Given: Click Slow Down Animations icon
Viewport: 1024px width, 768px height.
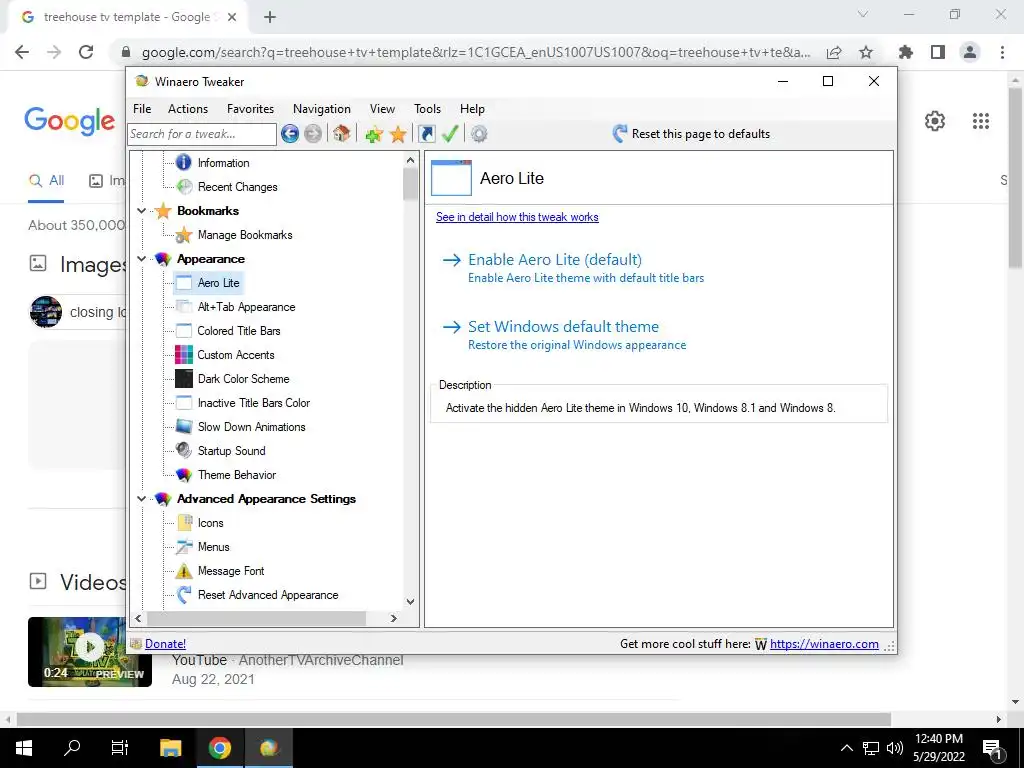Looking at the screenshot, I should click(184, 426).
